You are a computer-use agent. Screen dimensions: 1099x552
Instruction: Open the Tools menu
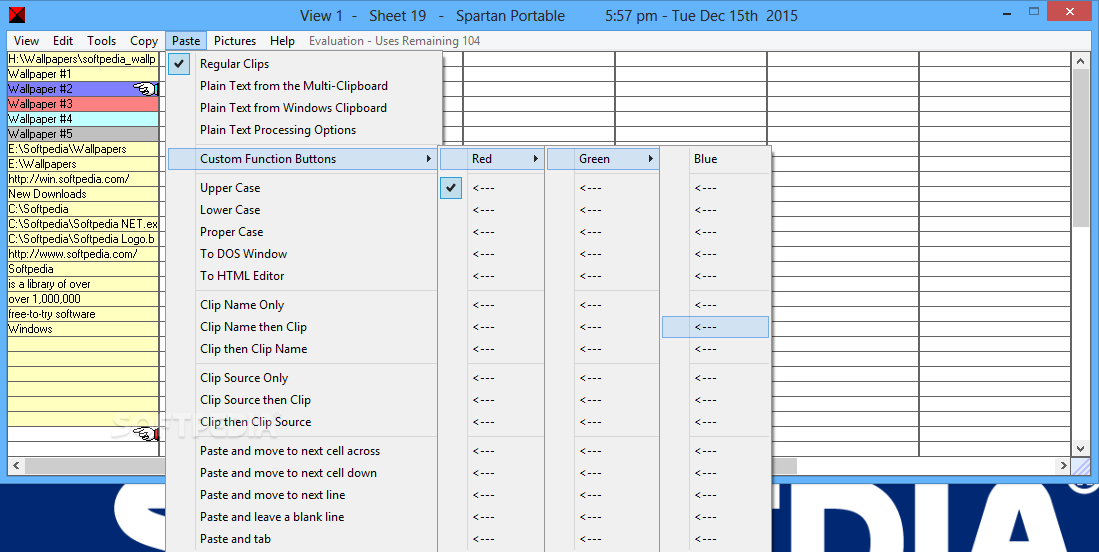click(102, 41)
